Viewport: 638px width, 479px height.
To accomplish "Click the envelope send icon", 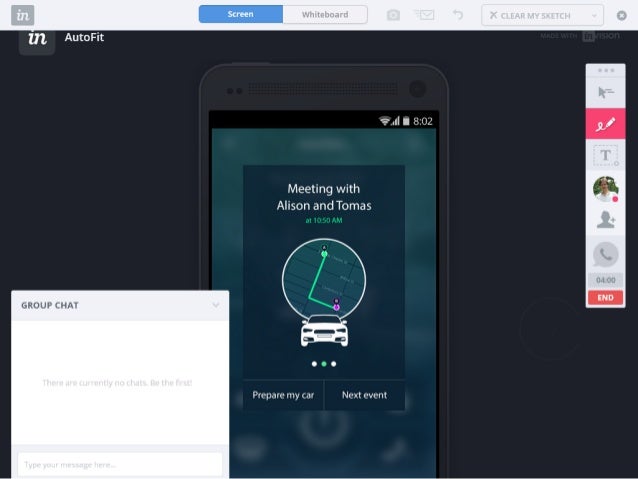I will click(424, 15).
